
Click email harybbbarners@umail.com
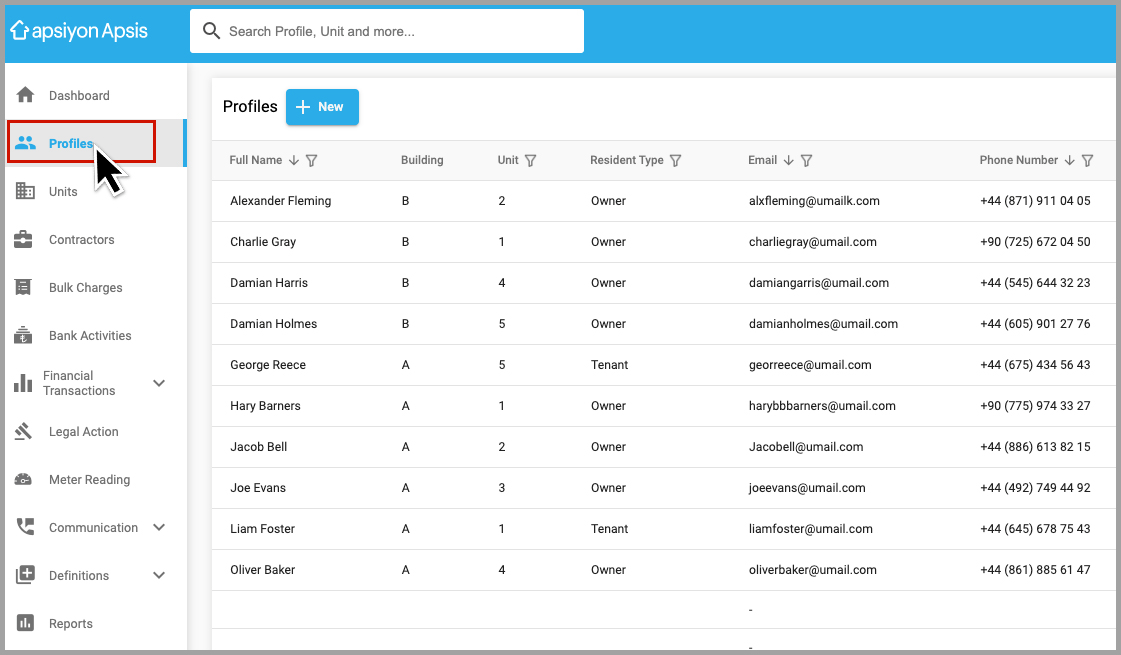click(821, 405)
